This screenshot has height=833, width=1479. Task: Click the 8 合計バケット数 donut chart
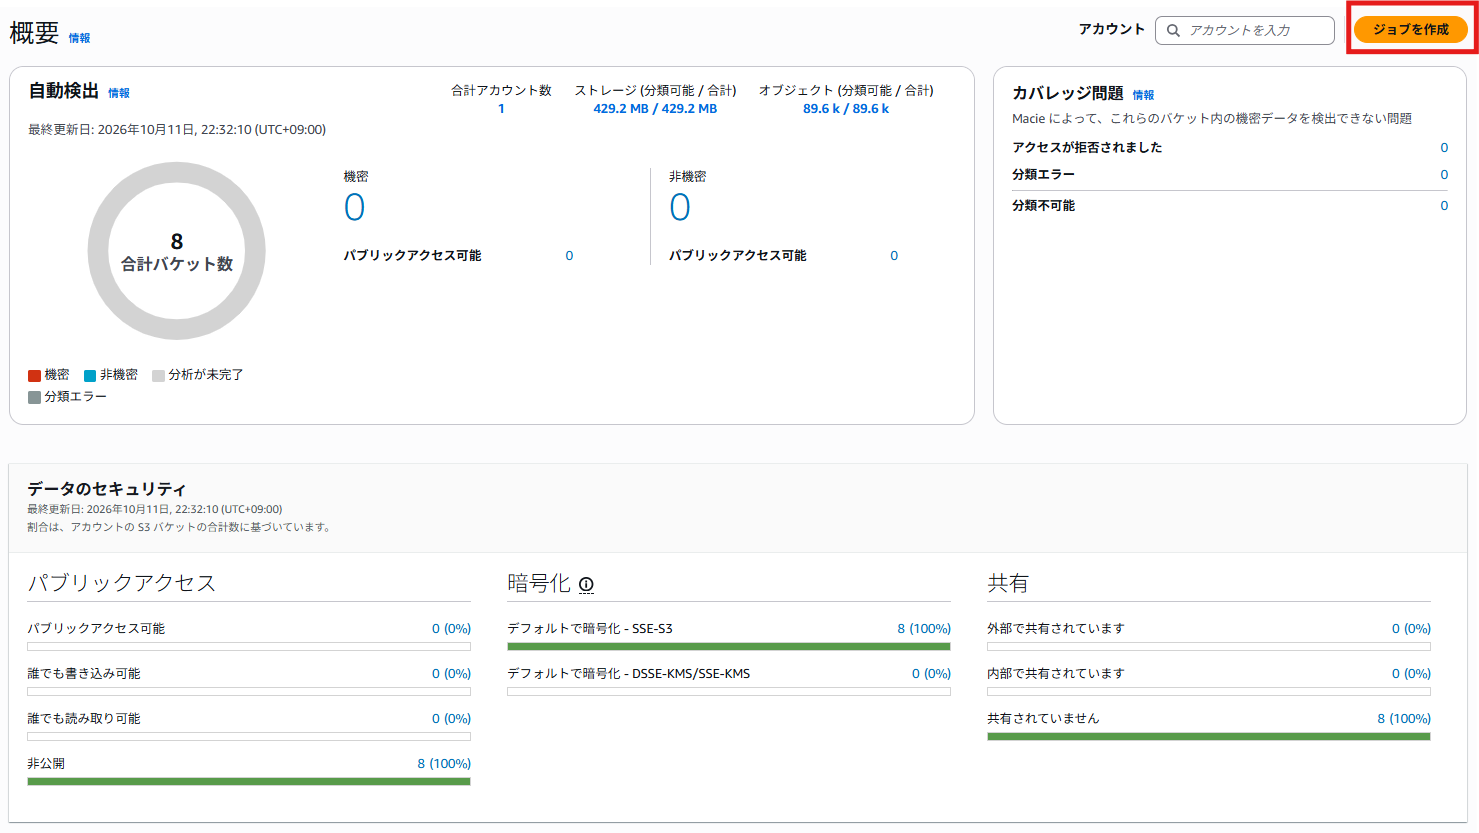pyautogui.click(x=177, y=251)
